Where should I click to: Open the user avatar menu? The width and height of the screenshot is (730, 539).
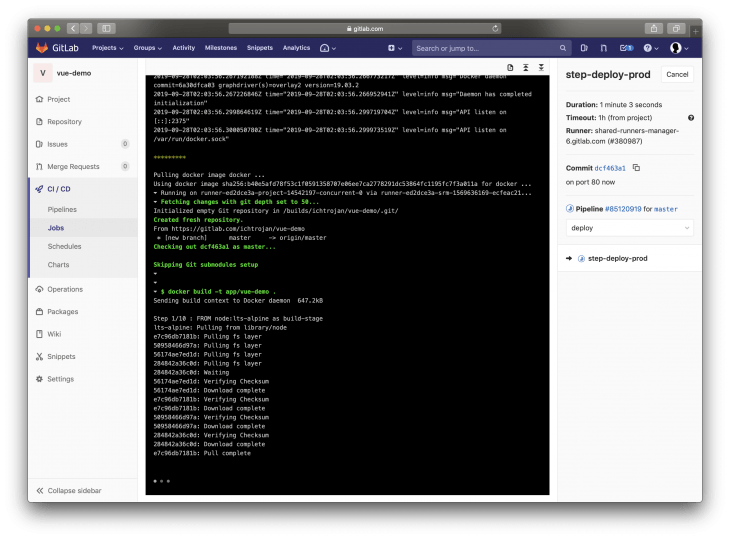[x=678, y=47]
